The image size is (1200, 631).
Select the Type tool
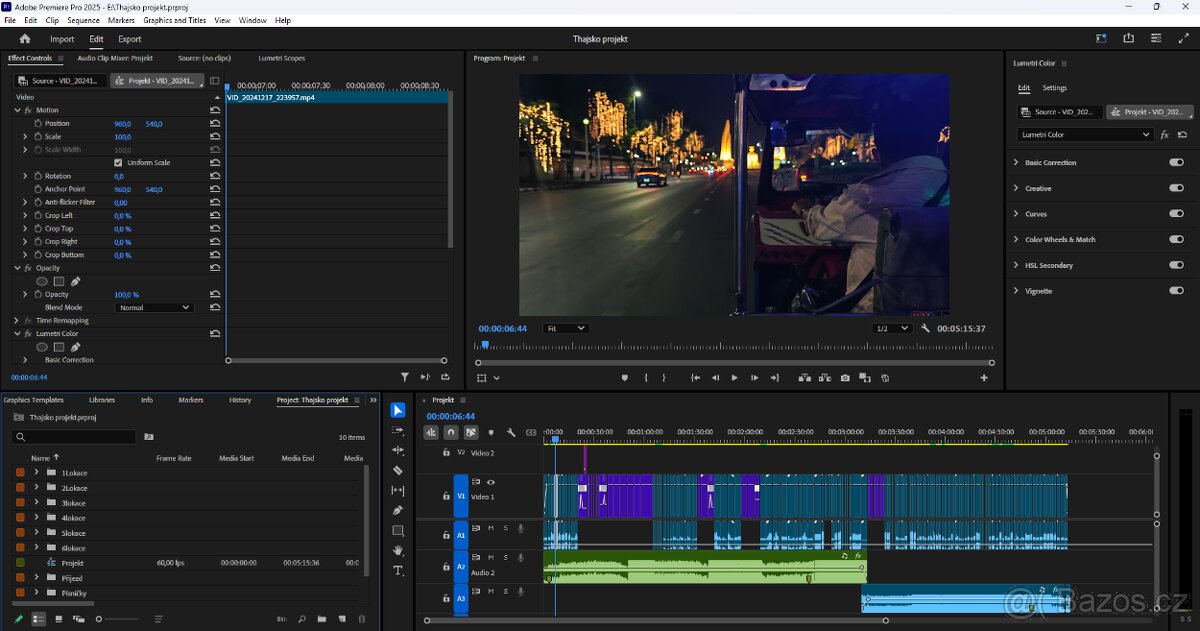point(398,570)
